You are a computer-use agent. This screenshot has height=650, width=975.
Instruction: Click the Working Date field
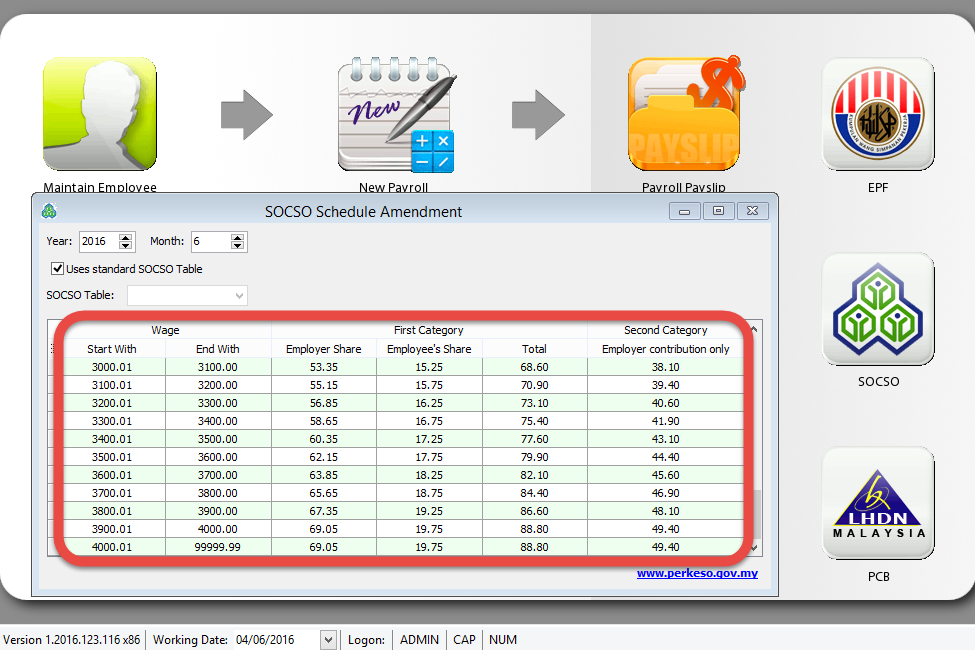(277, 639)
